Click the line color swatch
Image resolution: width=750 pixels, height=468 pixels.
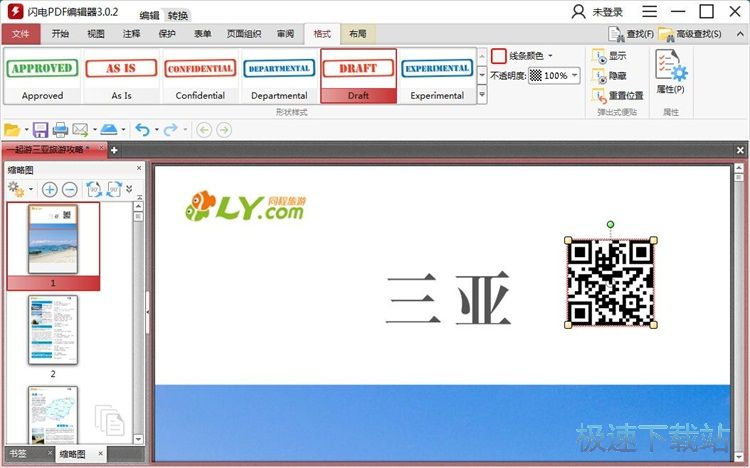coord(498,56)
